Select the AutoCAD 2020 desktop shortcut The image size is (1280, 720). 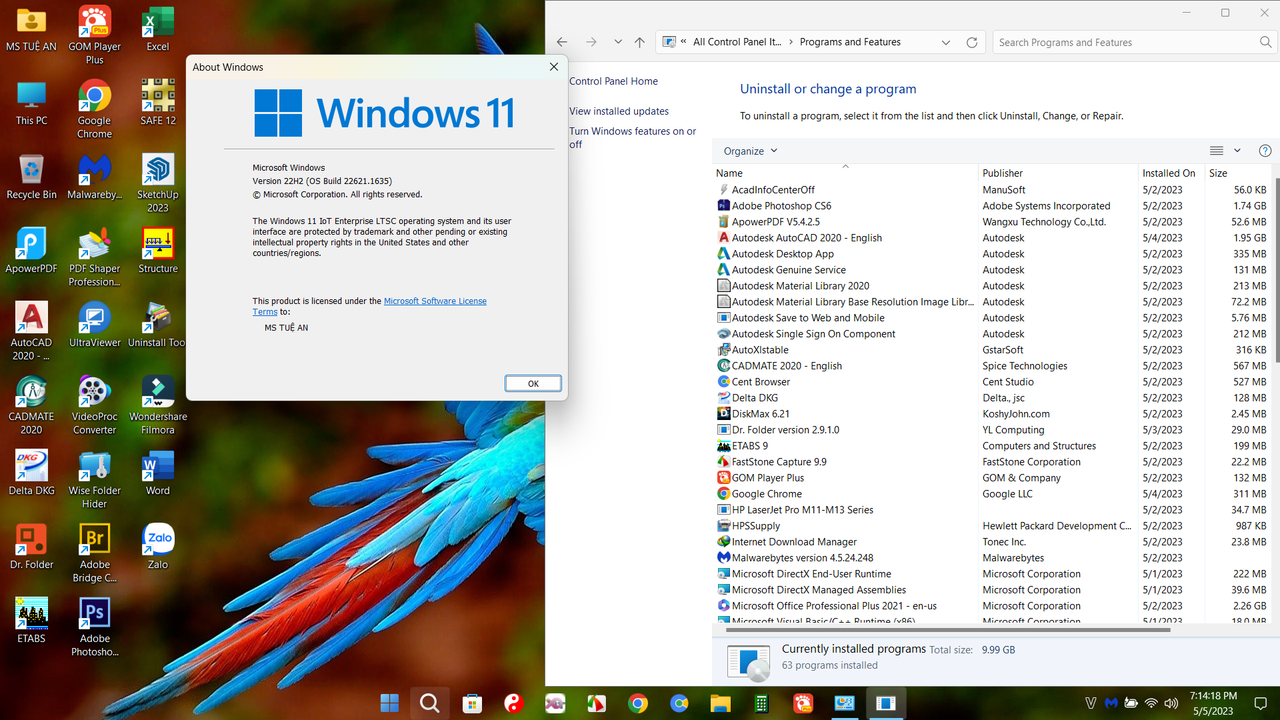[x=31, y=330]
